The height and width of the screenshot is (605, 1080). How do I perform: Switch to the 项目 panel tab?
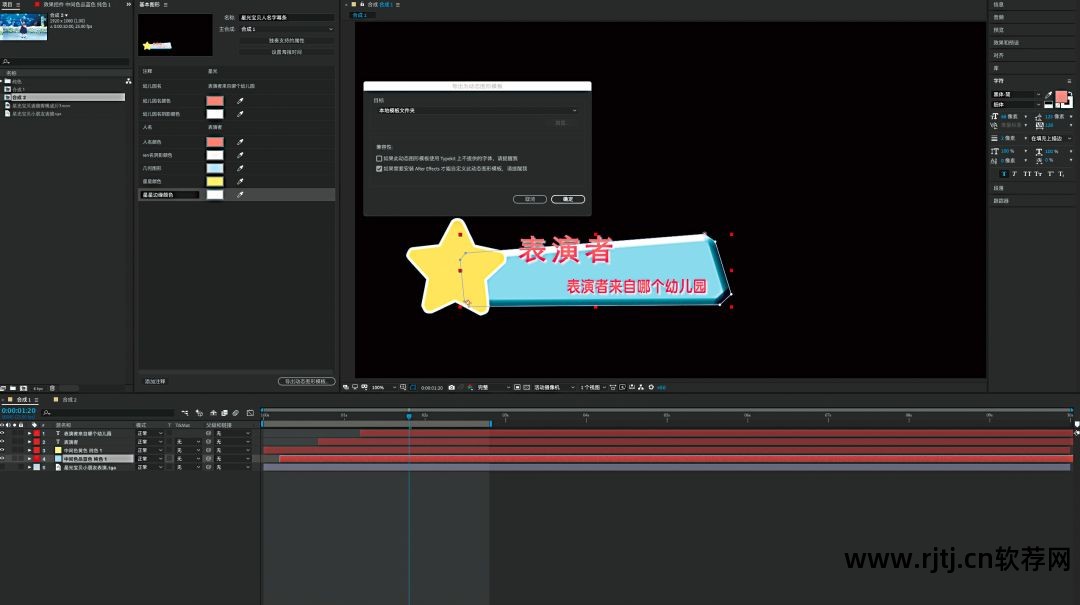click(8, 4)
